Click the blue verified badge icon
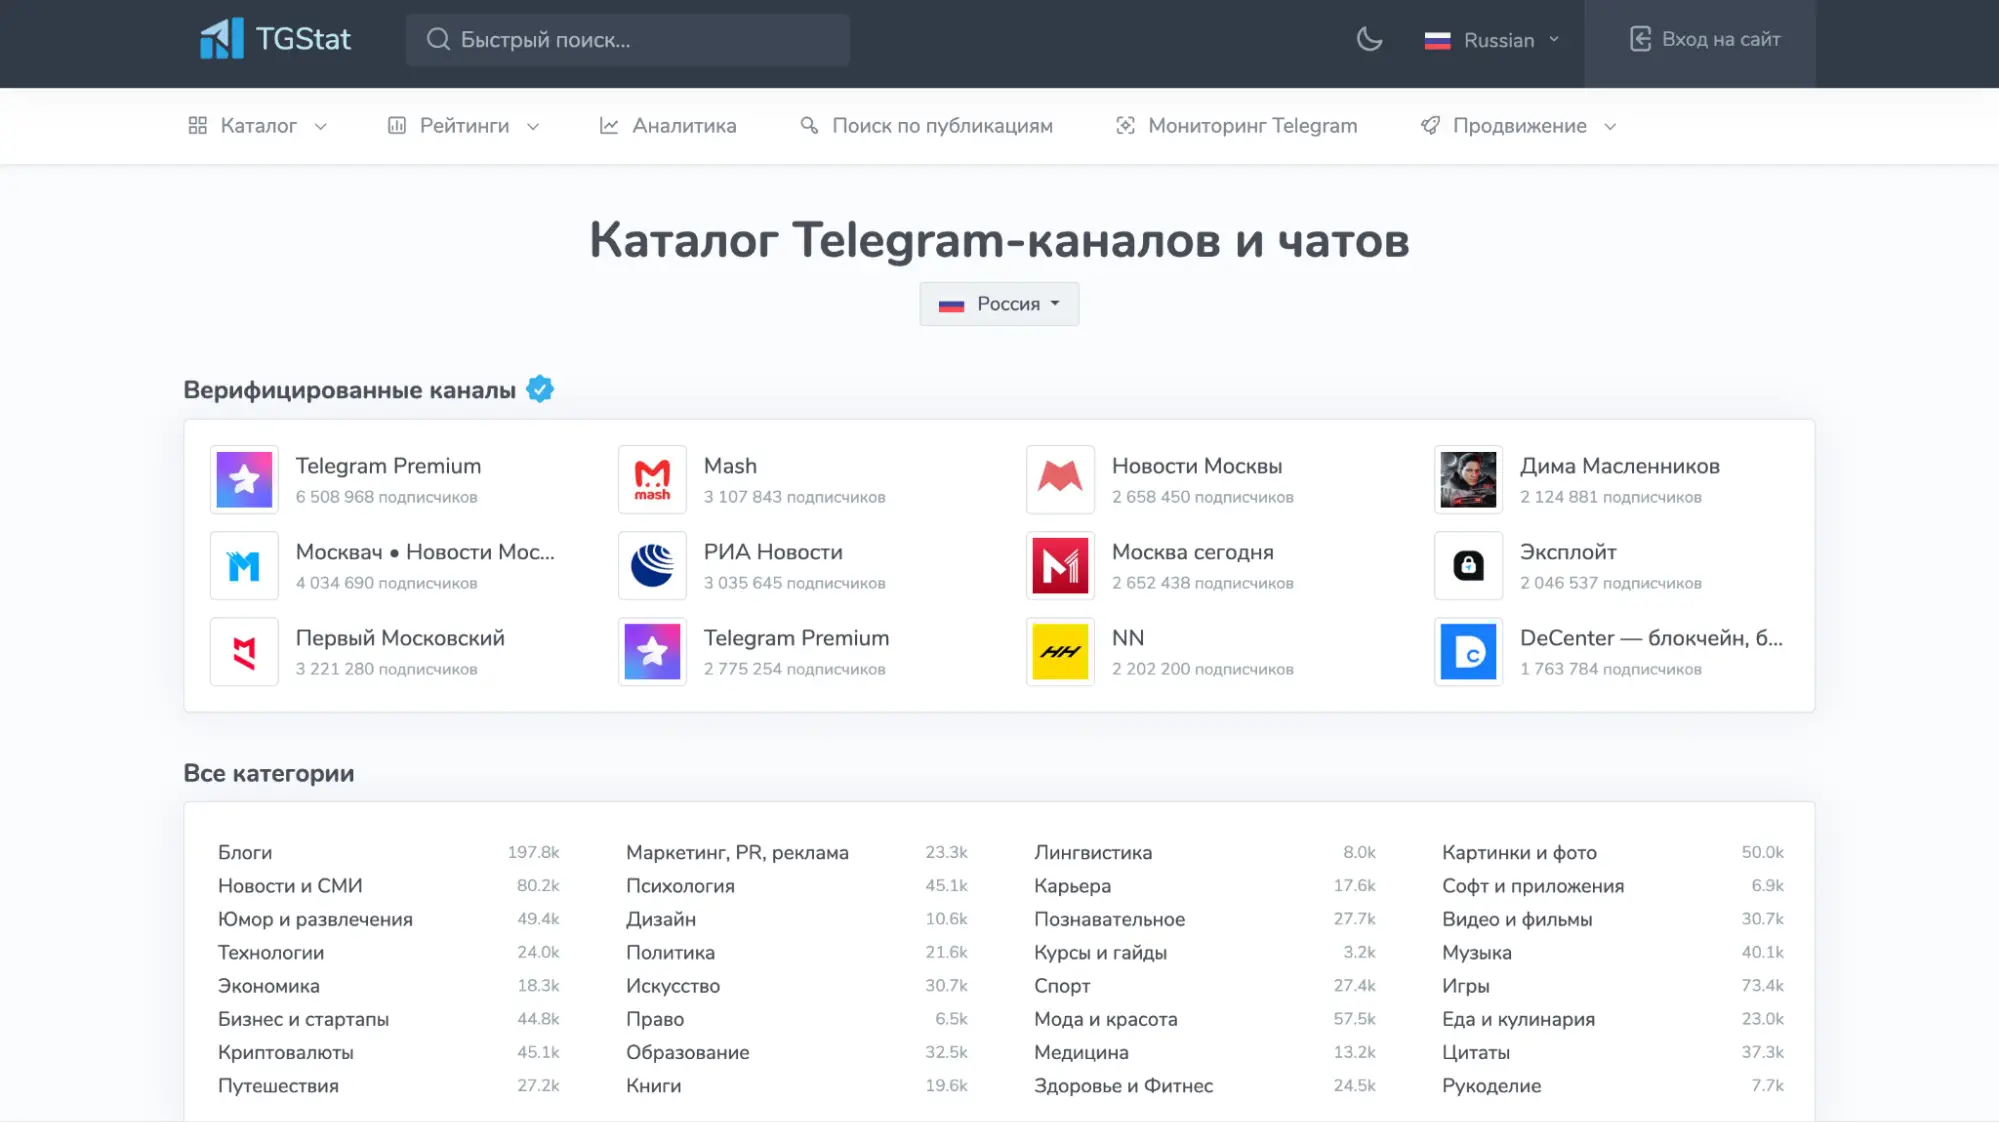1999x1123 pixels. 540,389
